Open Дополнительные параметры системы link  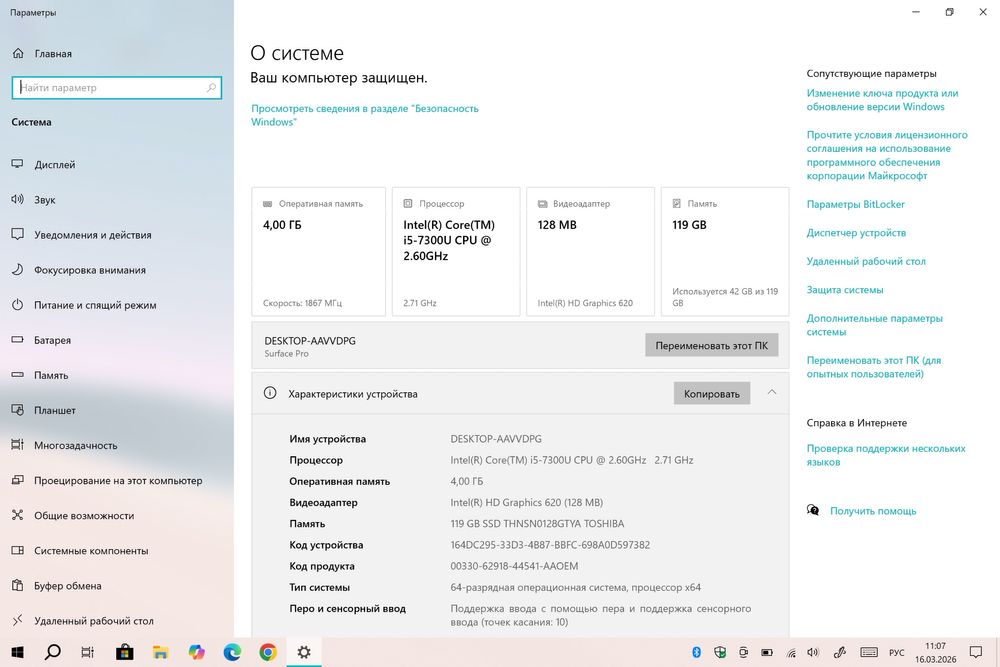tap(874, 325)
